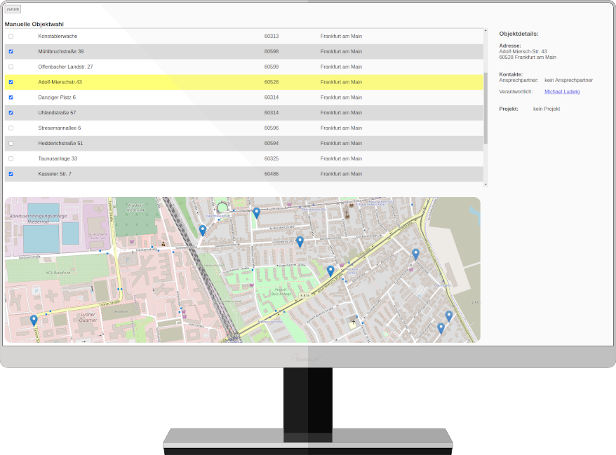
Task: Click the lower pin of the two adjacent southeast markers
Action: pos(441,327)
